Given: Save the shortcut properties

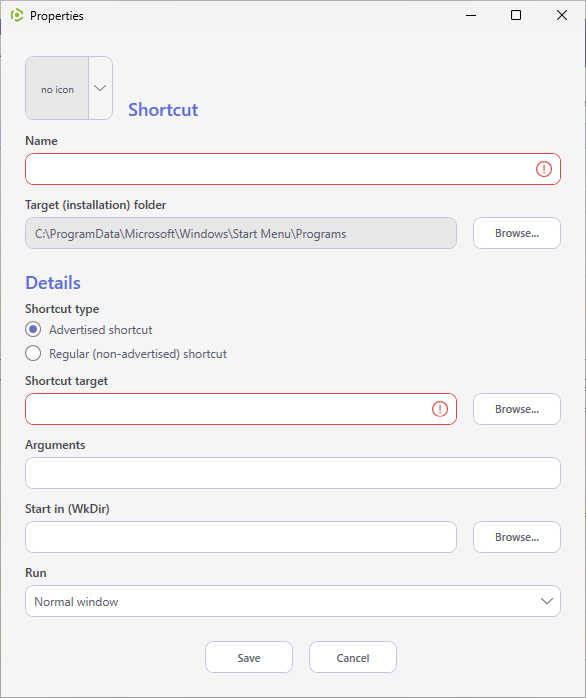Looking at the screenshot, I should pos(249,657).
